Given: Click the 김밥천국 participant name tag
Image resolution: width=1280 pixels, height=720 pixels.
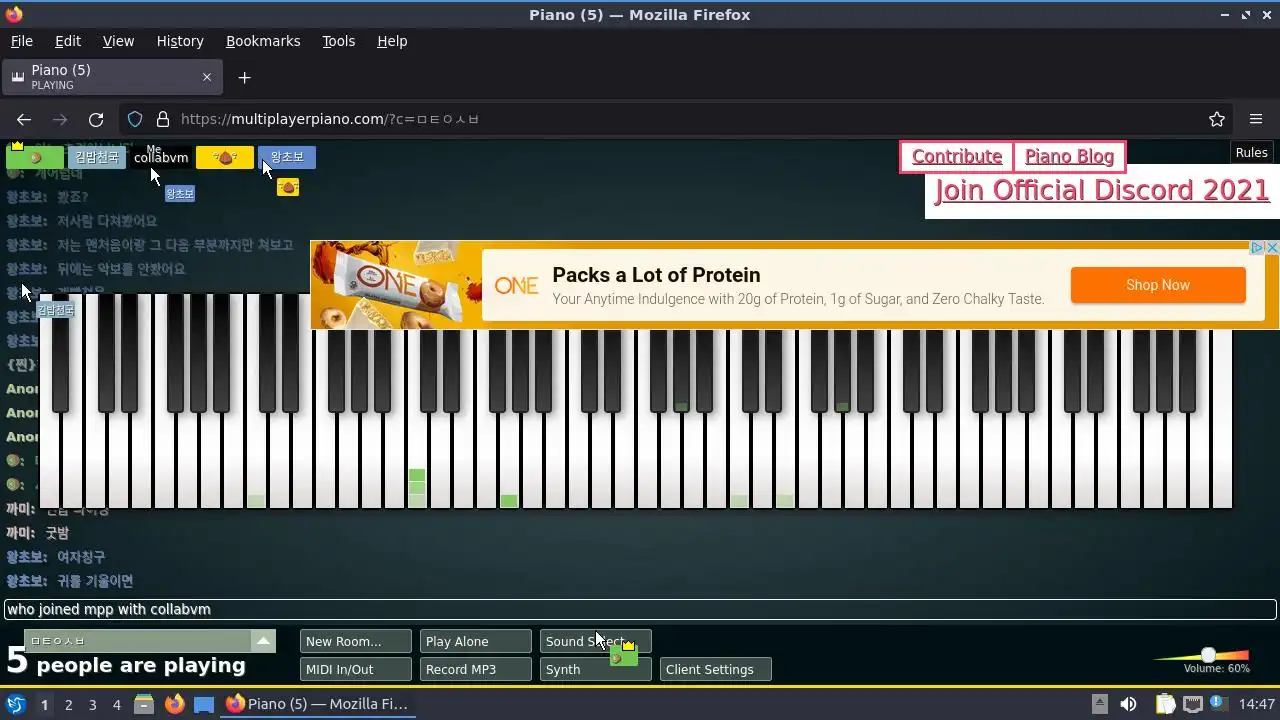Looking at the screenshot, I should [x=97, y=157].
